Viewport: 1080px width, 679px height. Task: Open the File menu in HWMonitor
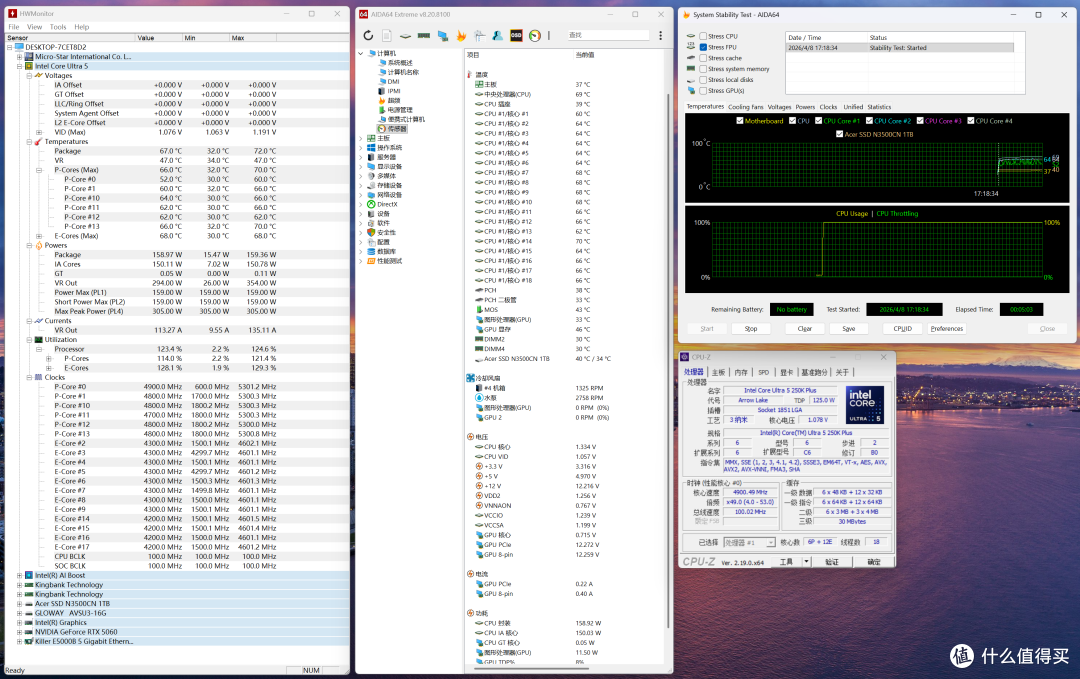tap(14, 27)
